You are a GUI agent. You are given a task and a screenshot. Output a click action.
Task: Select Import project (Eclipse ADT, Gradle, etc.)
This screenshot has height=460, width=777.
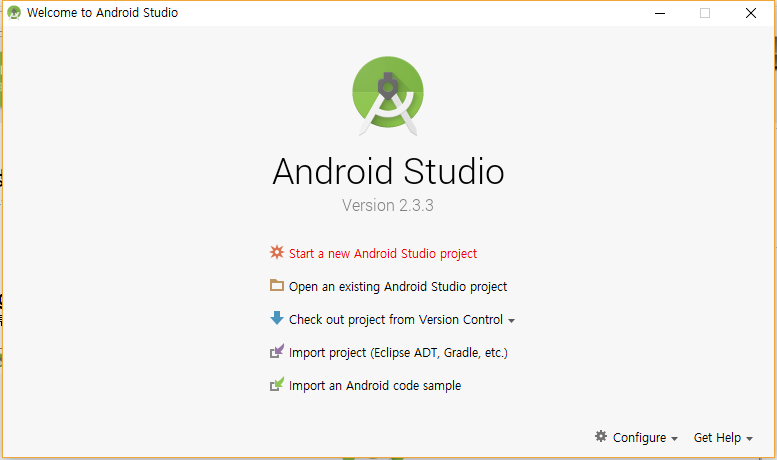398,353
